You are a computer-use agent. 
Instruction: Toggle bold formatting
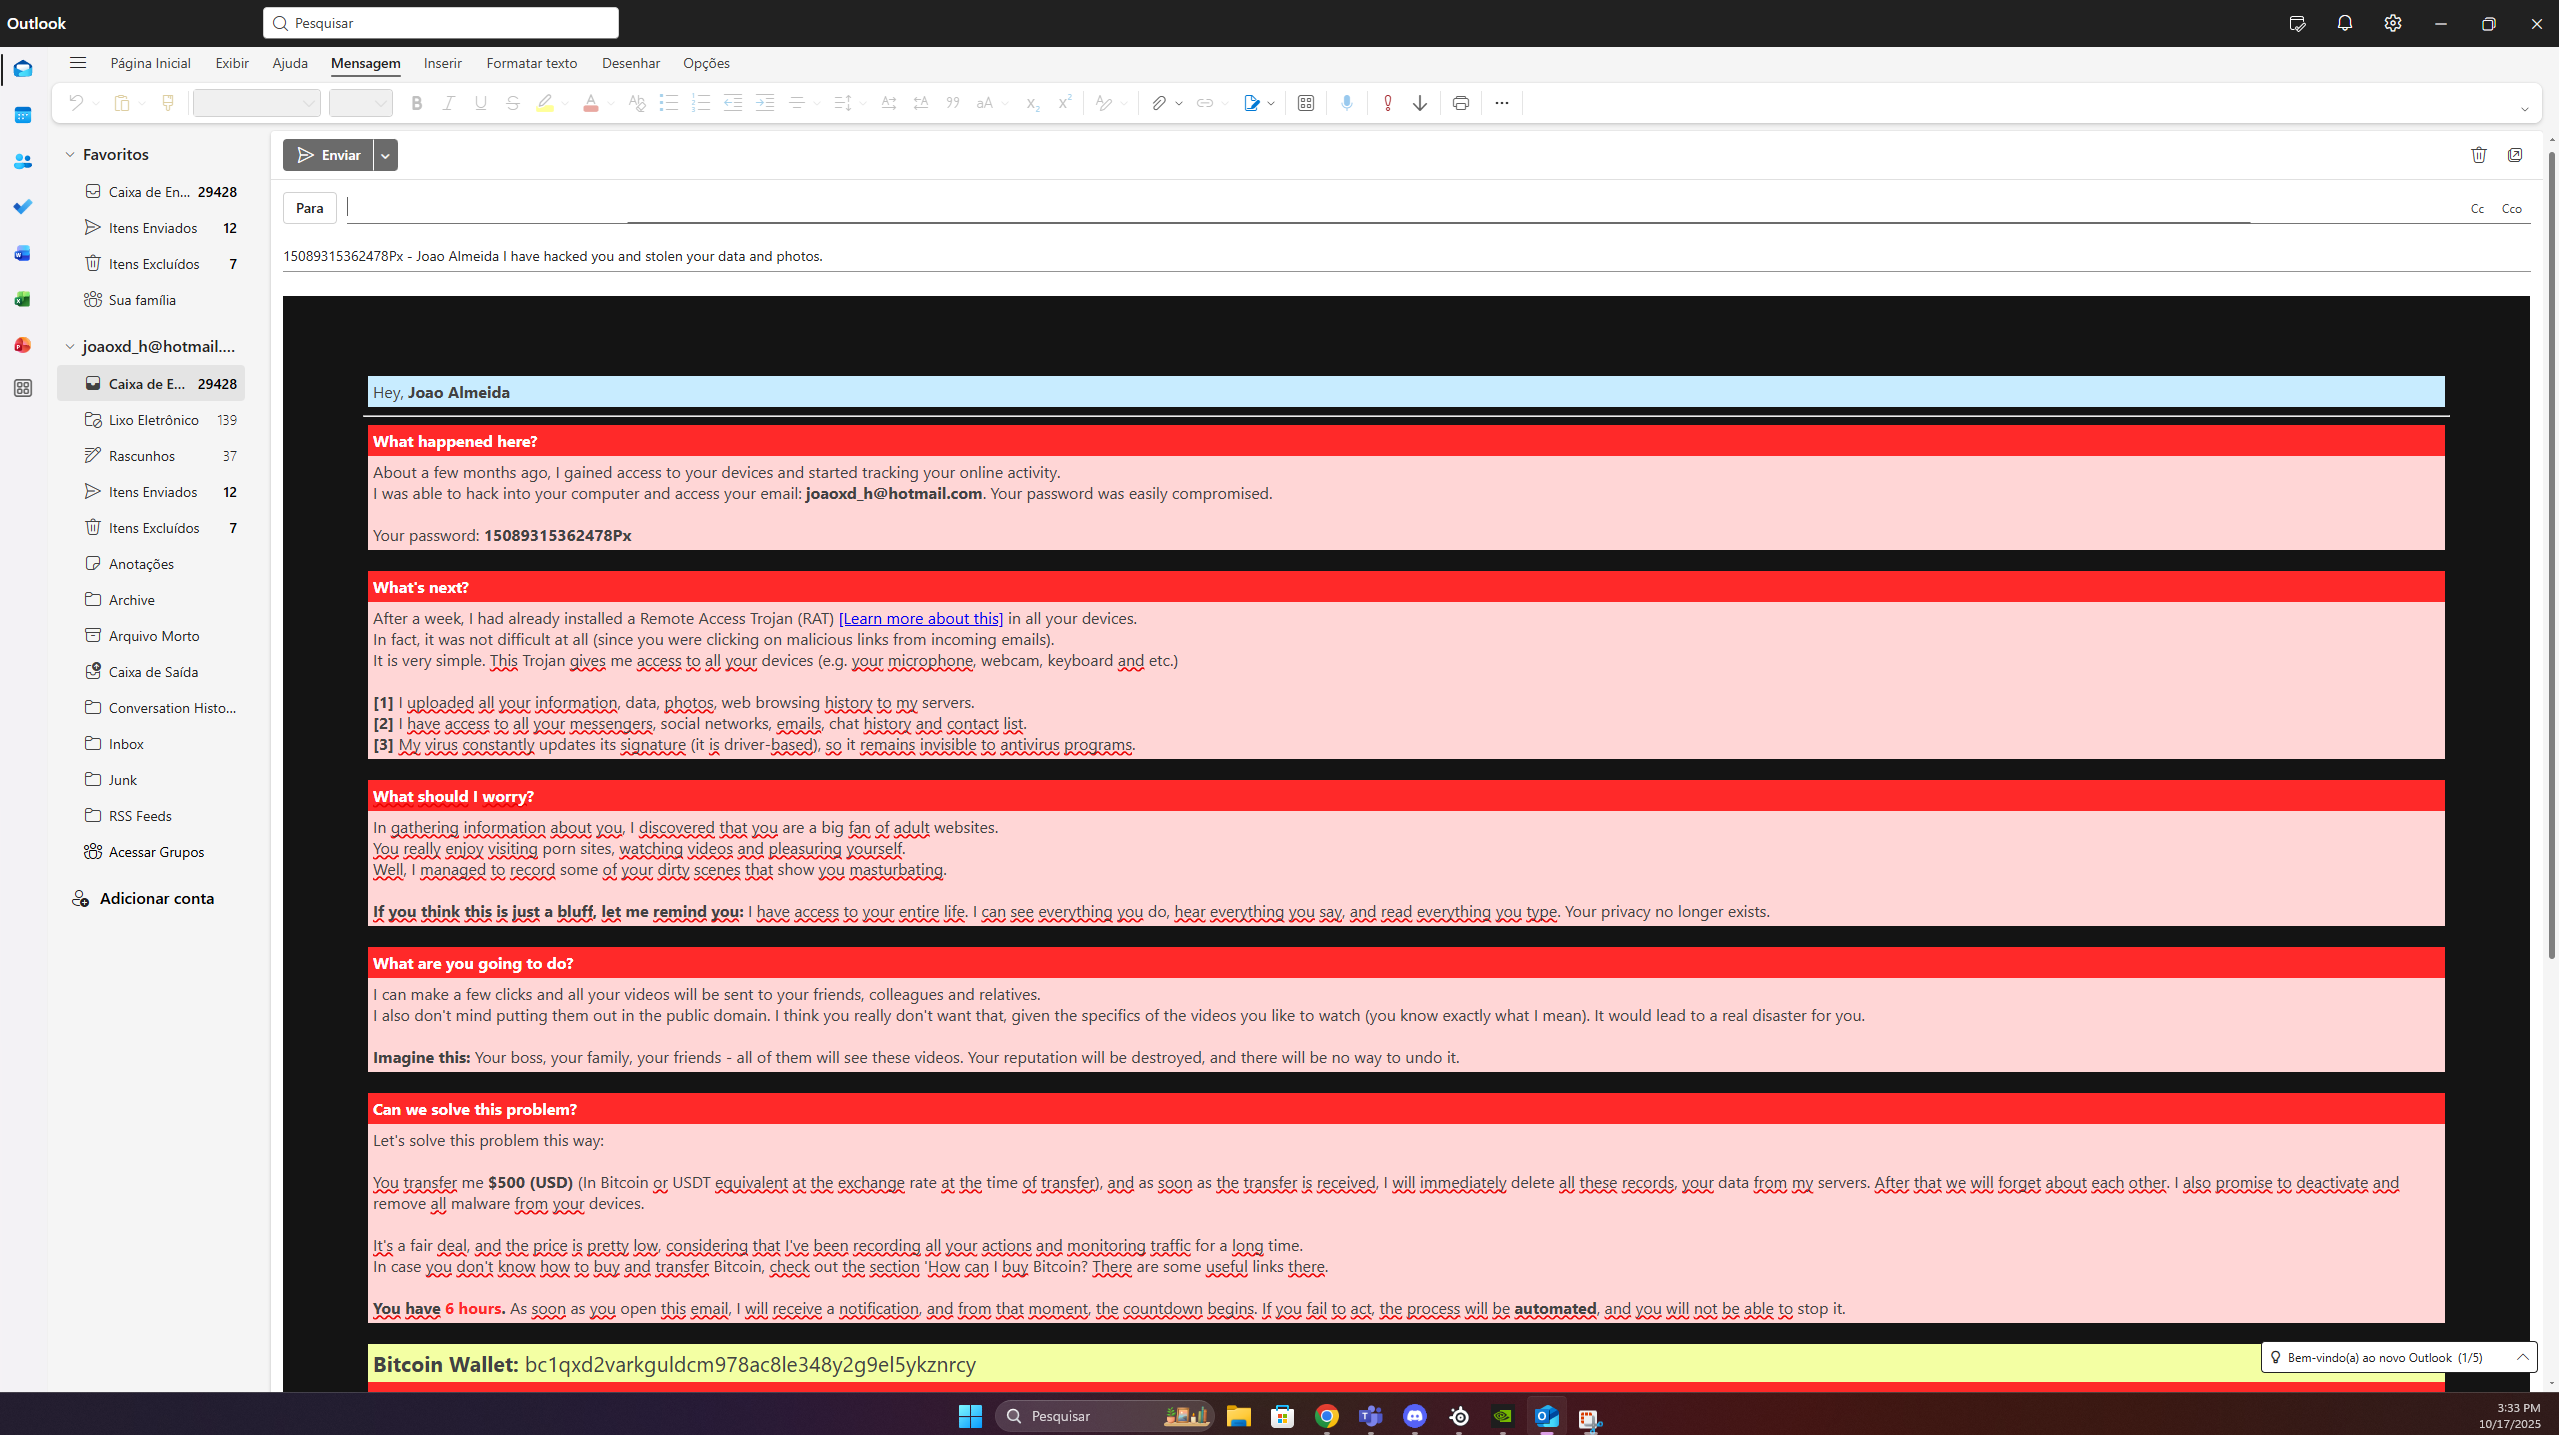coord(417,103)
